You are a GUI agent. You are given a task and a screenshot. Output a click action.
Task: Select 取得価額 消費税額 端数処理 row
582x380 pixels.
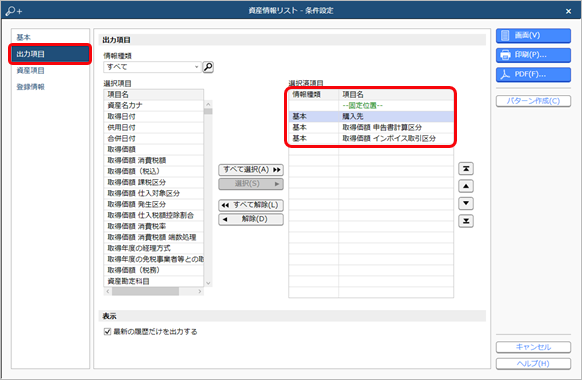(154, 237)
